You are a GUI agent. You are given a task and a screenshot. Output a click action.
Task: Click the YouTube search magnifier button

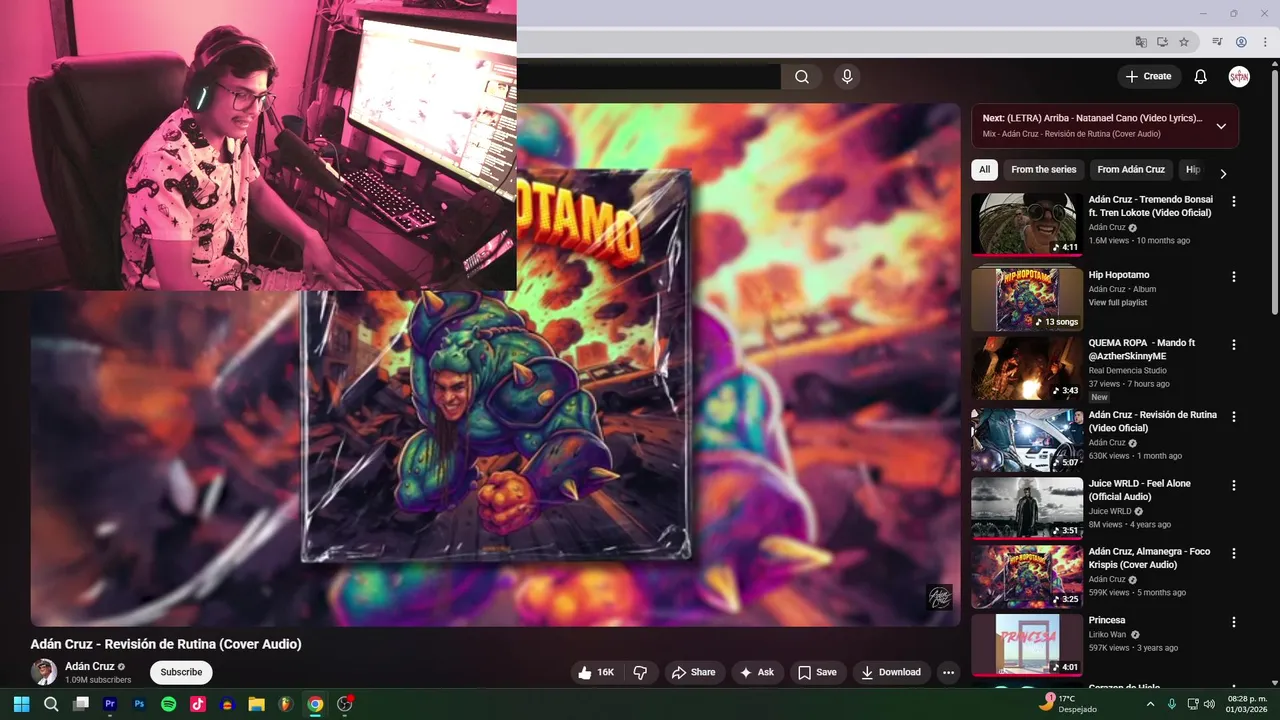coord(802,77)
